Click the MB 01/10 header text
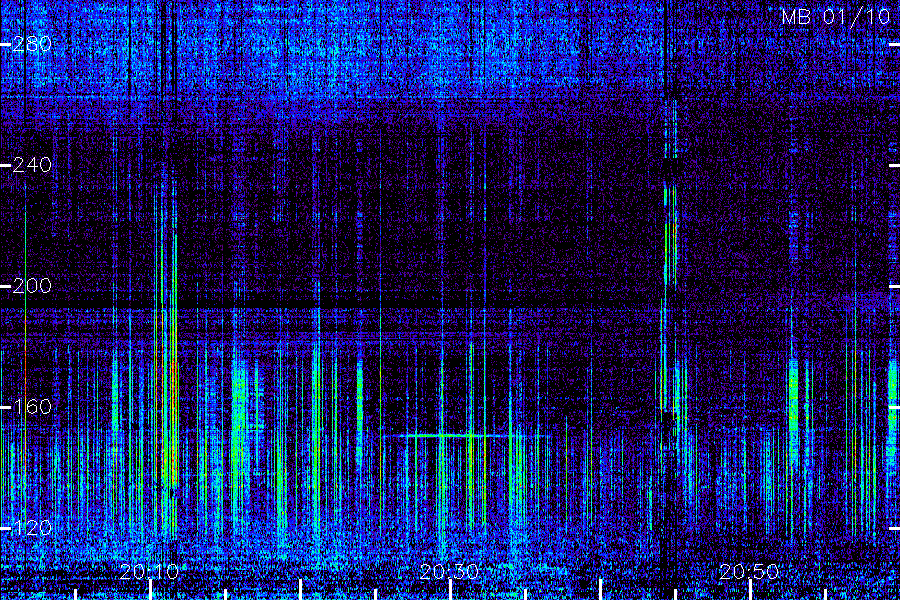The height and width of the screenshot is (600, 900). [836, 17]
